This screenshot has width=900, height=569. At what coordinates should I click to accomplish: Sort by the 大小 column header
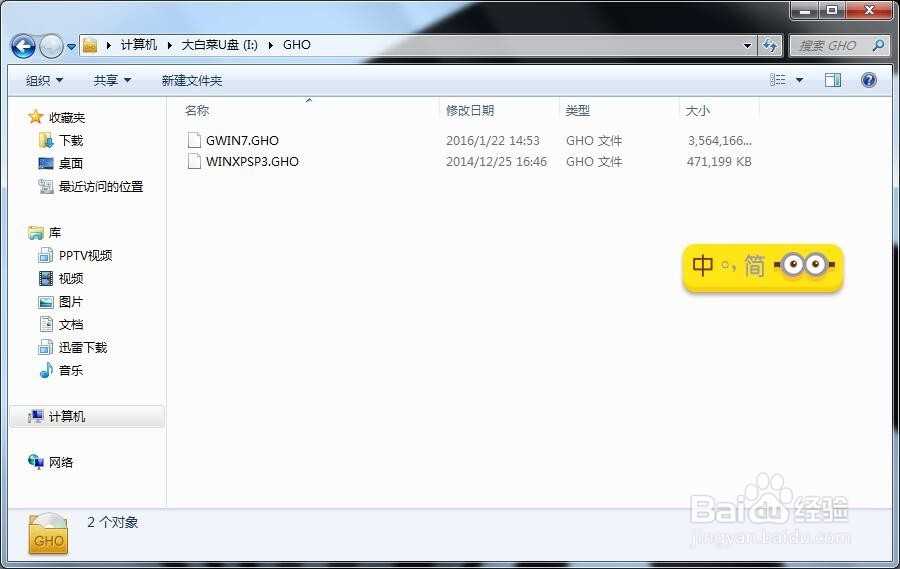(697, 110)
